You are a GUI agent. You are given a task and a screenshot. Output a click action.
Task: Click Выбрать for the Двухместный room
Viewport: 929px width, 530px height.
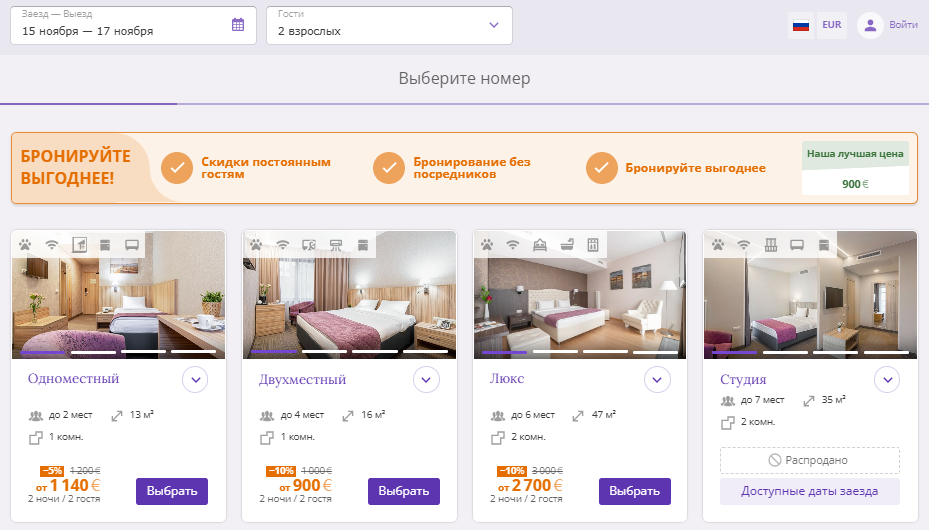click(403, 492)
